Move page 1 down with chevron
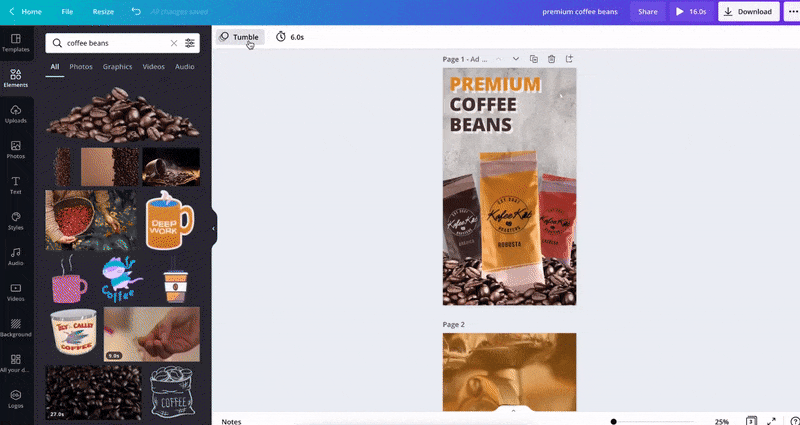 tap(516, 59)
